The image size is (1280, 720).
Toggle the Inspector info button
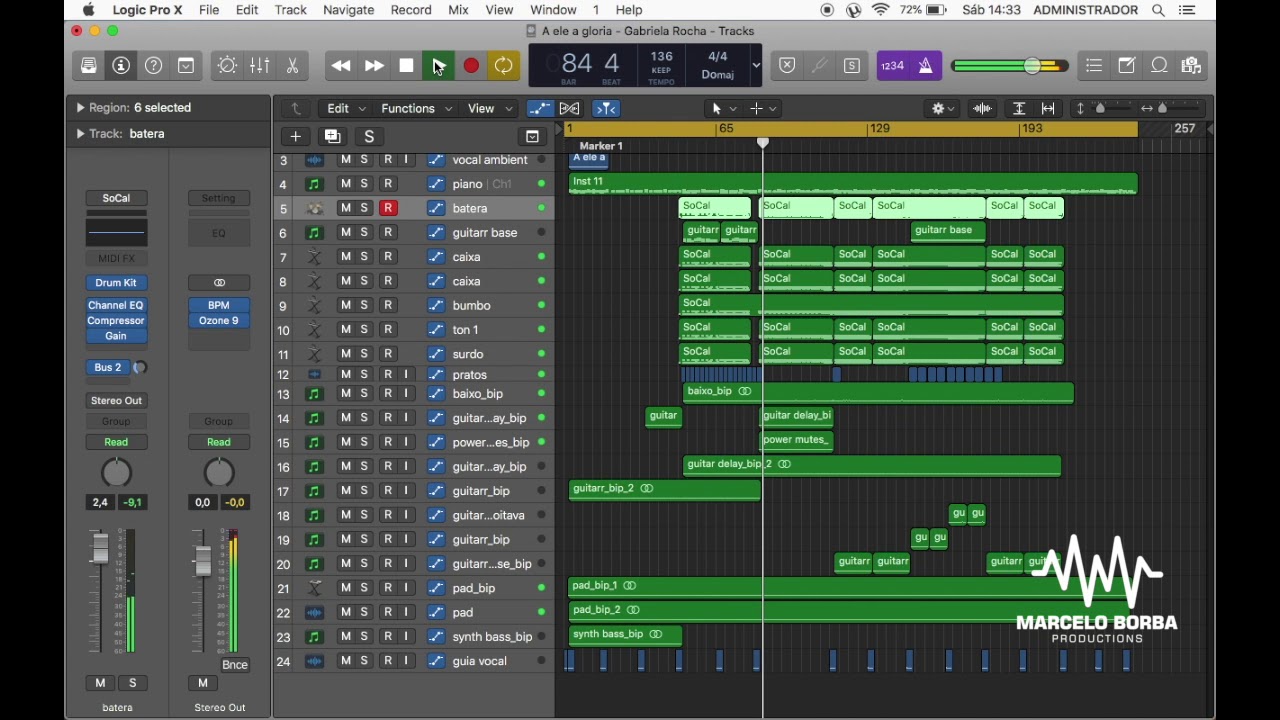[x=121, y=66]
